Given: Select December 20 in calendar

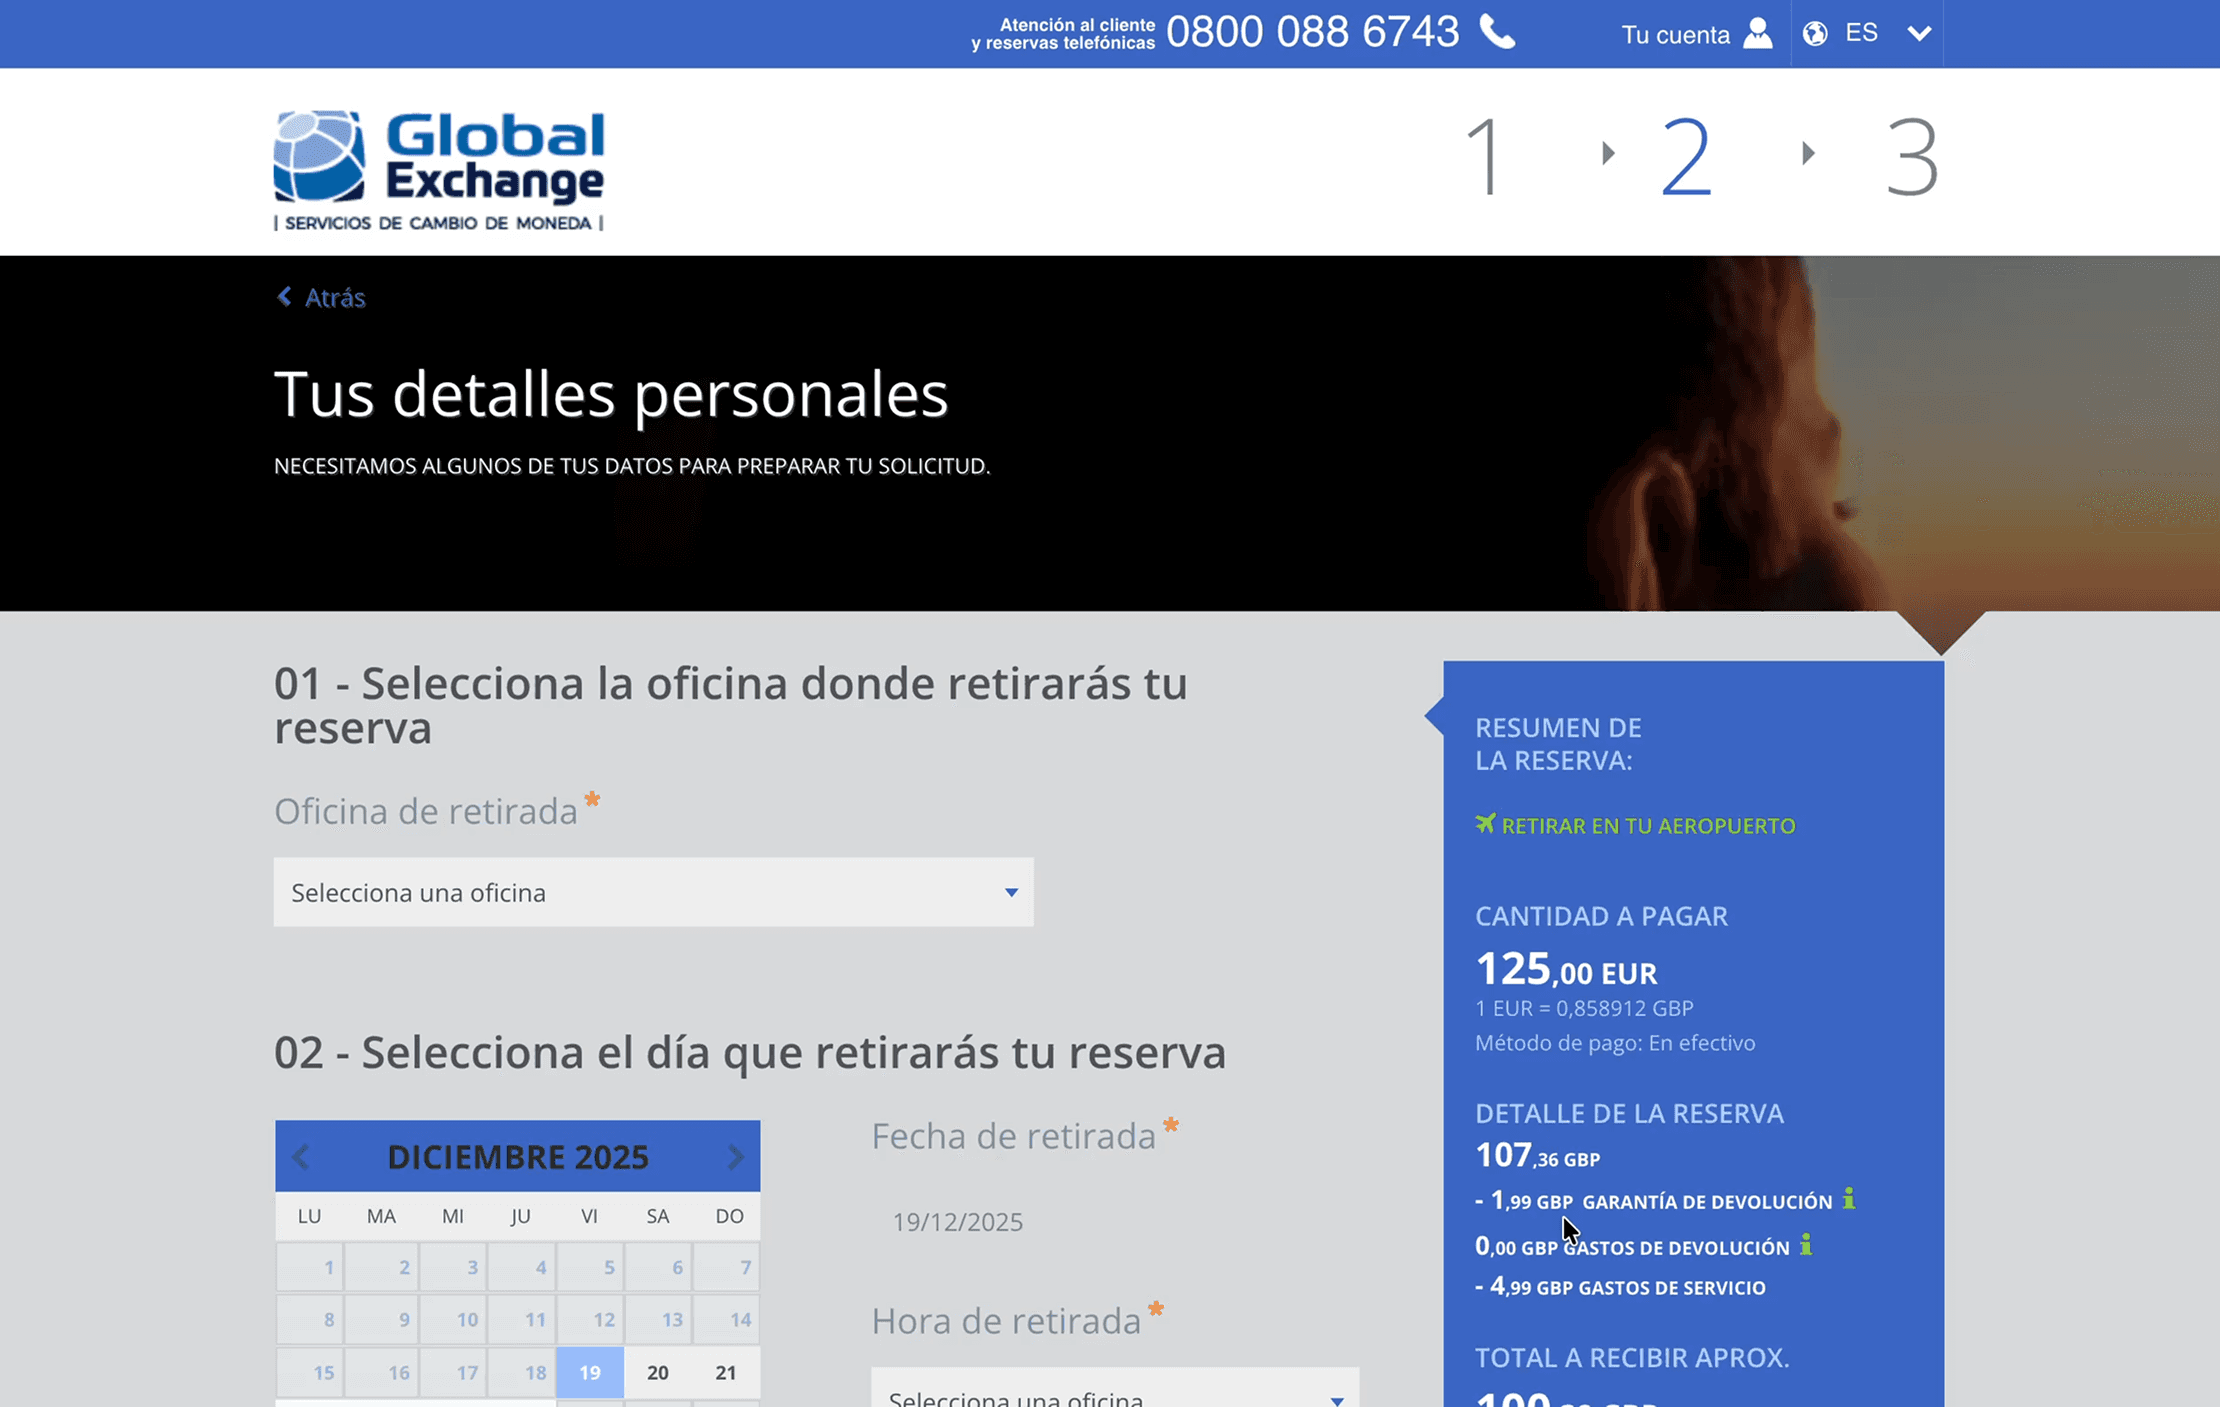Looking at the screenshot, I should [657, 1372].
